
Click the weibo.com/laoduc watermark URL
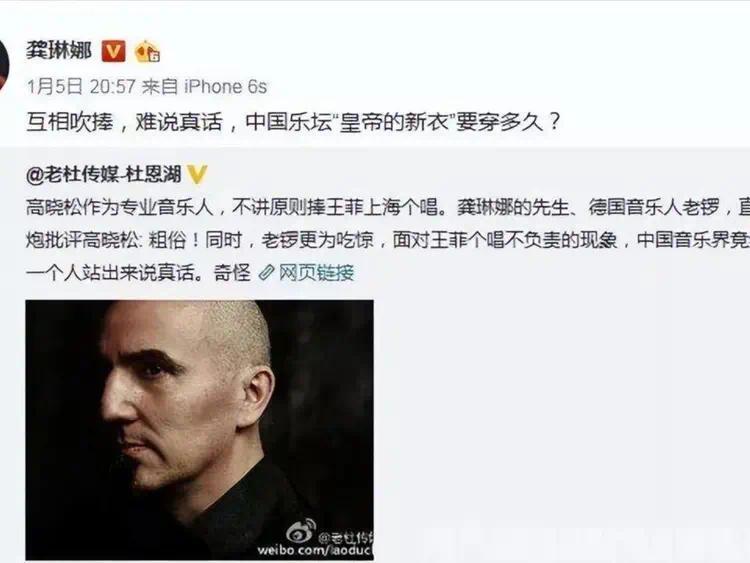point(315,551)
